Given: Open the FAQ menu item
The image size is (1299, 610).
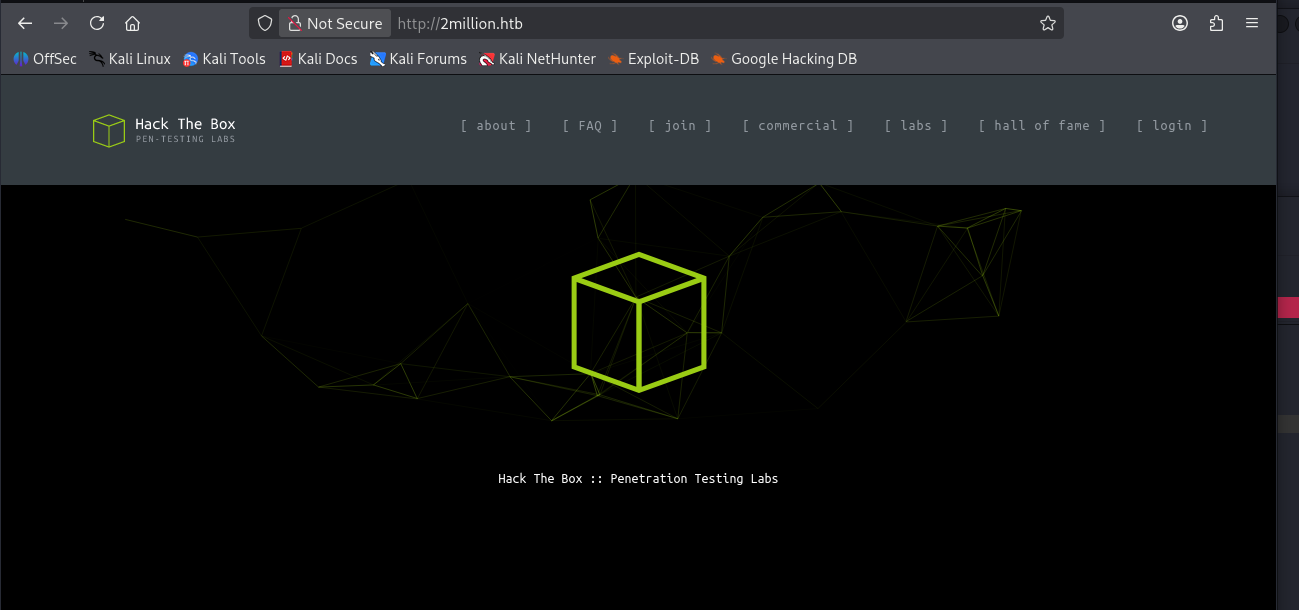Looking at the screenshot, I should point(590,126).
